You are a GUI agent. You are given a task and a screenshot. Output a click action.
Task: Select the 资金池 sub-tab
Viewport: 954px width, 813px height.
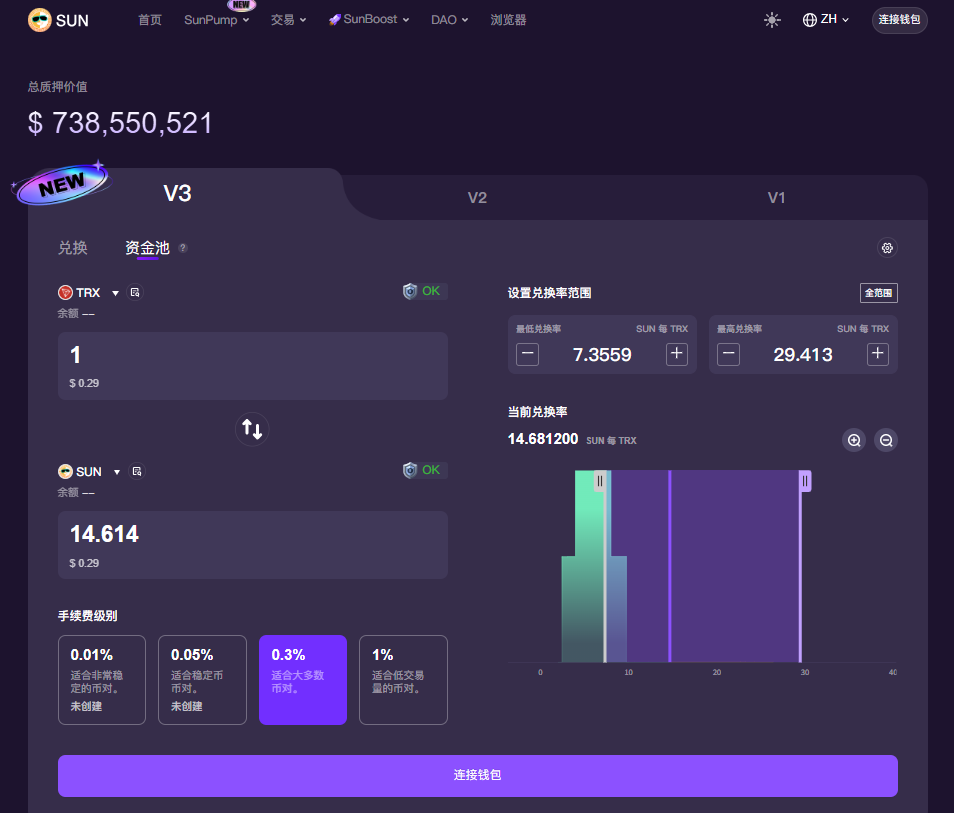point(147,248)
